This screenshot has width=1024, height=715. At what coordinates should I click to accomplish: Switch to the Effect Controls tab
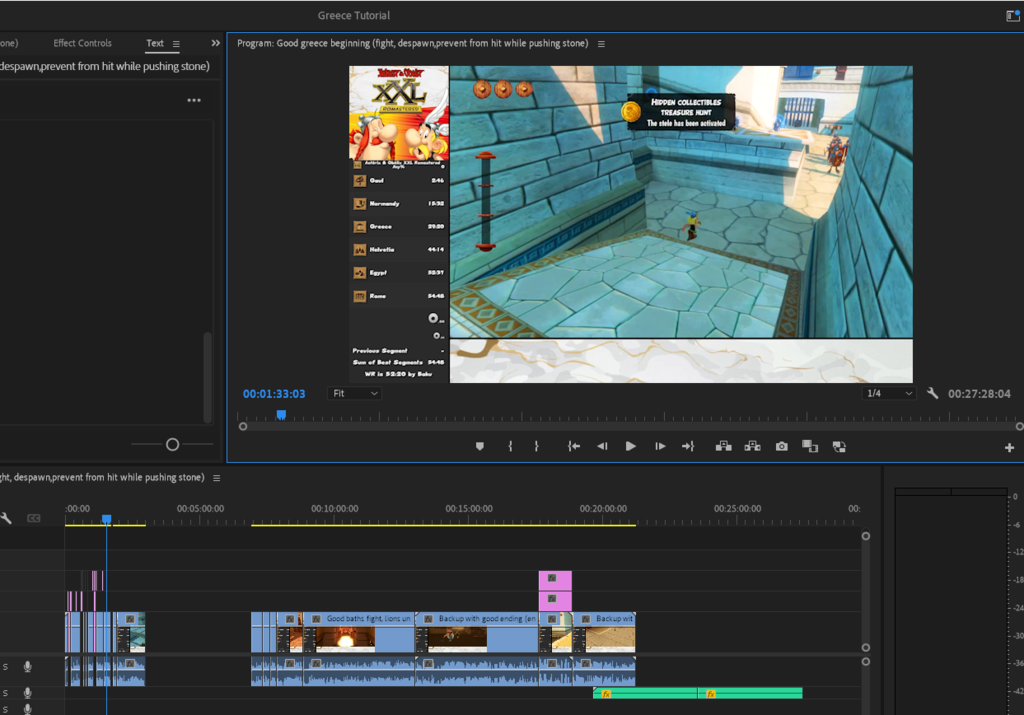coord(82,43)
